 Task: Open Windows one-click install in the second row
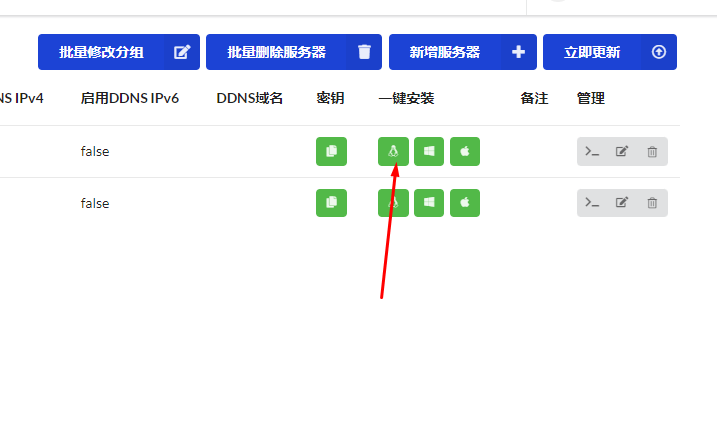429,203
